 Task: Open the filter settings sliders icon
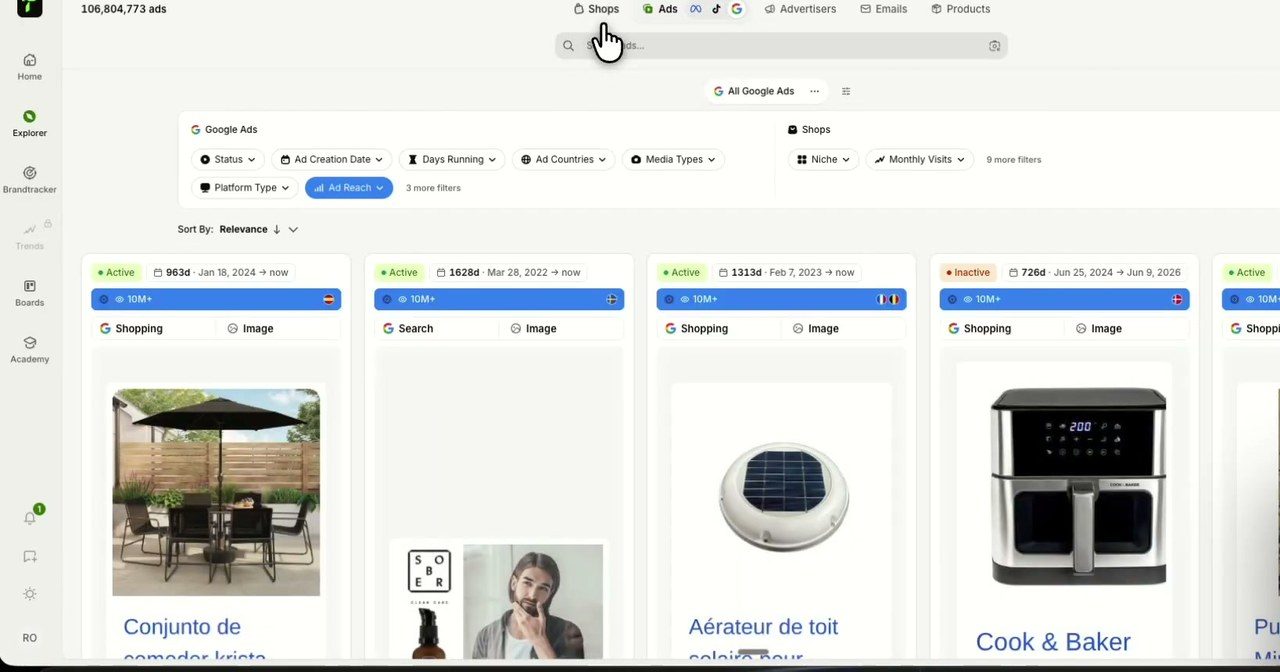coord(846,91)
